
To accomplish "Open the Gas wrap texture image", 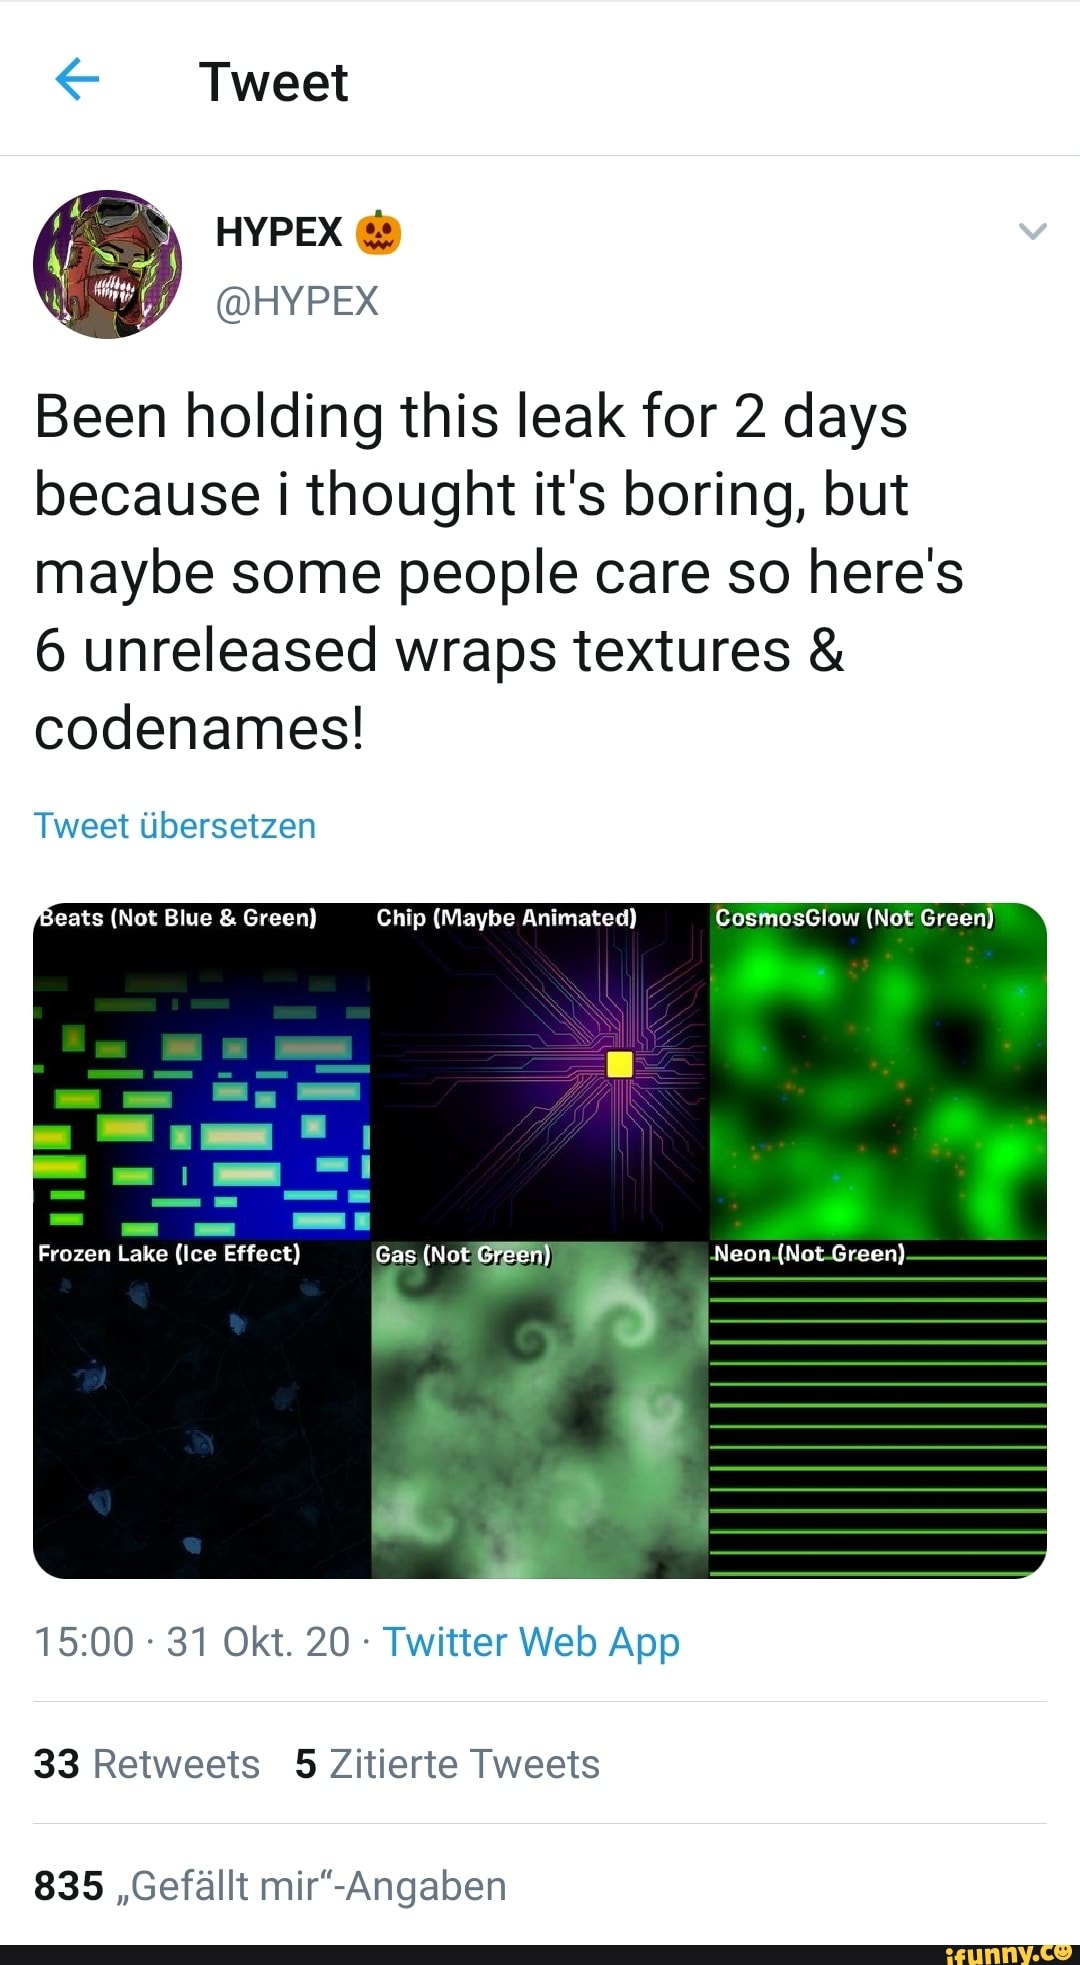I will 540,1412.
